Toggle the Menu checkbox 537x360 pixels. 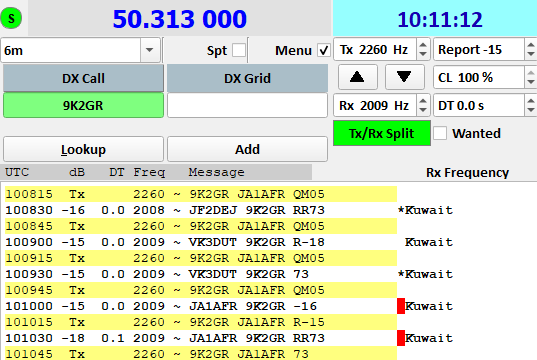coord(324,50)
